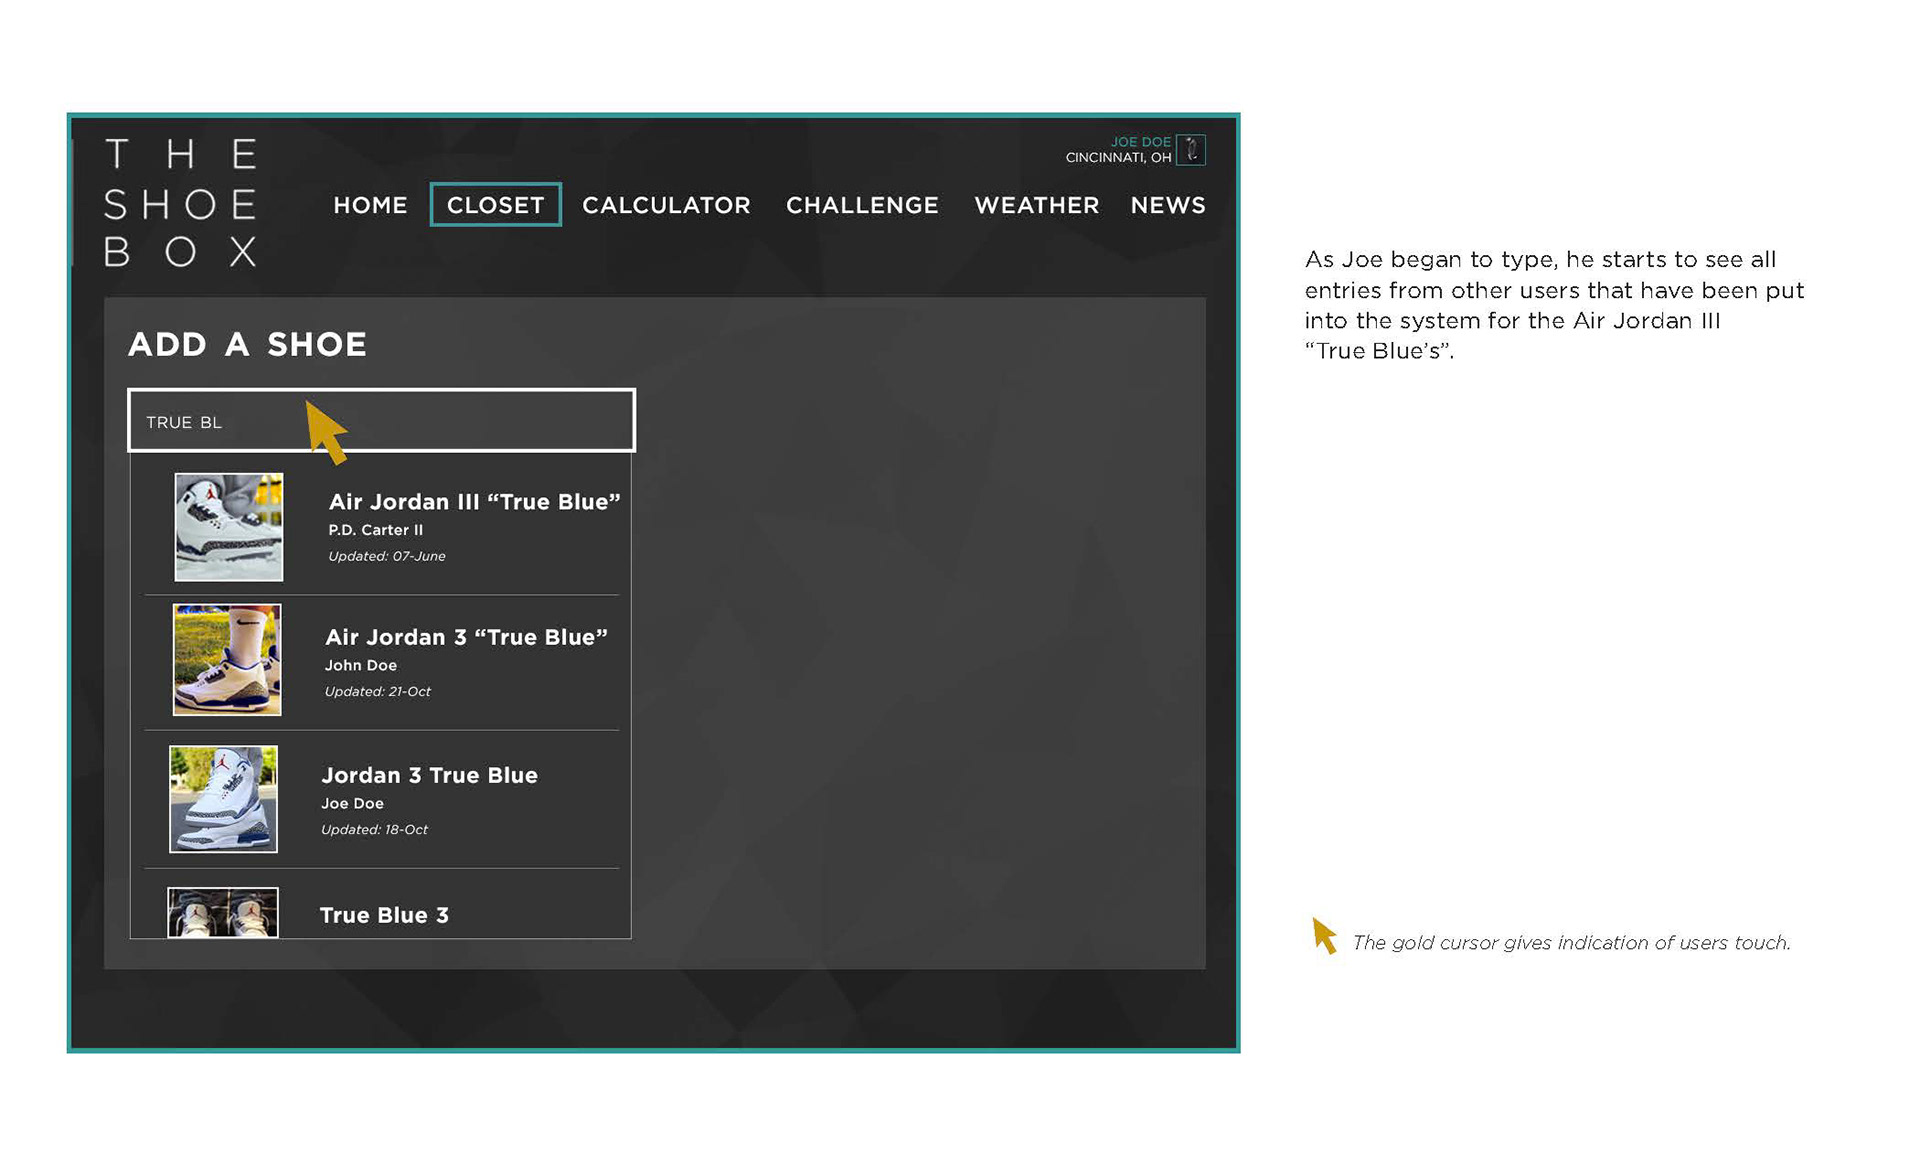Click the Joe Doe author under Jordan 3
1920x1166 pixels.
(x=352, y=803)
